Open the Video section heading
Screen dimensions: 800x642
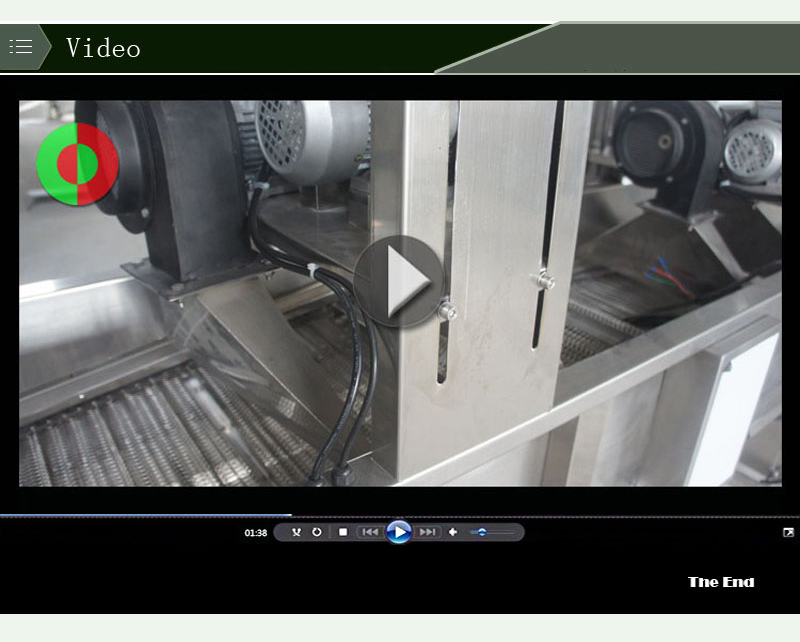[103, 48]
